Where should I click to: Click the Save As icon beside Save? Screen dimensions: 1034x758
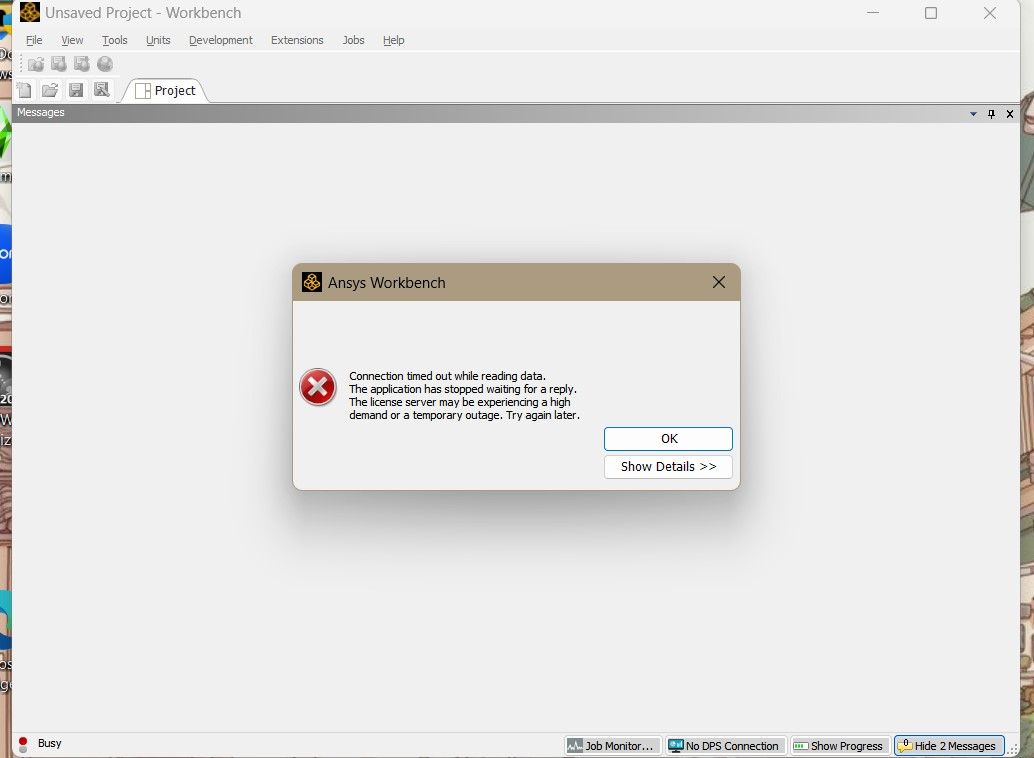tap(102, 90)
